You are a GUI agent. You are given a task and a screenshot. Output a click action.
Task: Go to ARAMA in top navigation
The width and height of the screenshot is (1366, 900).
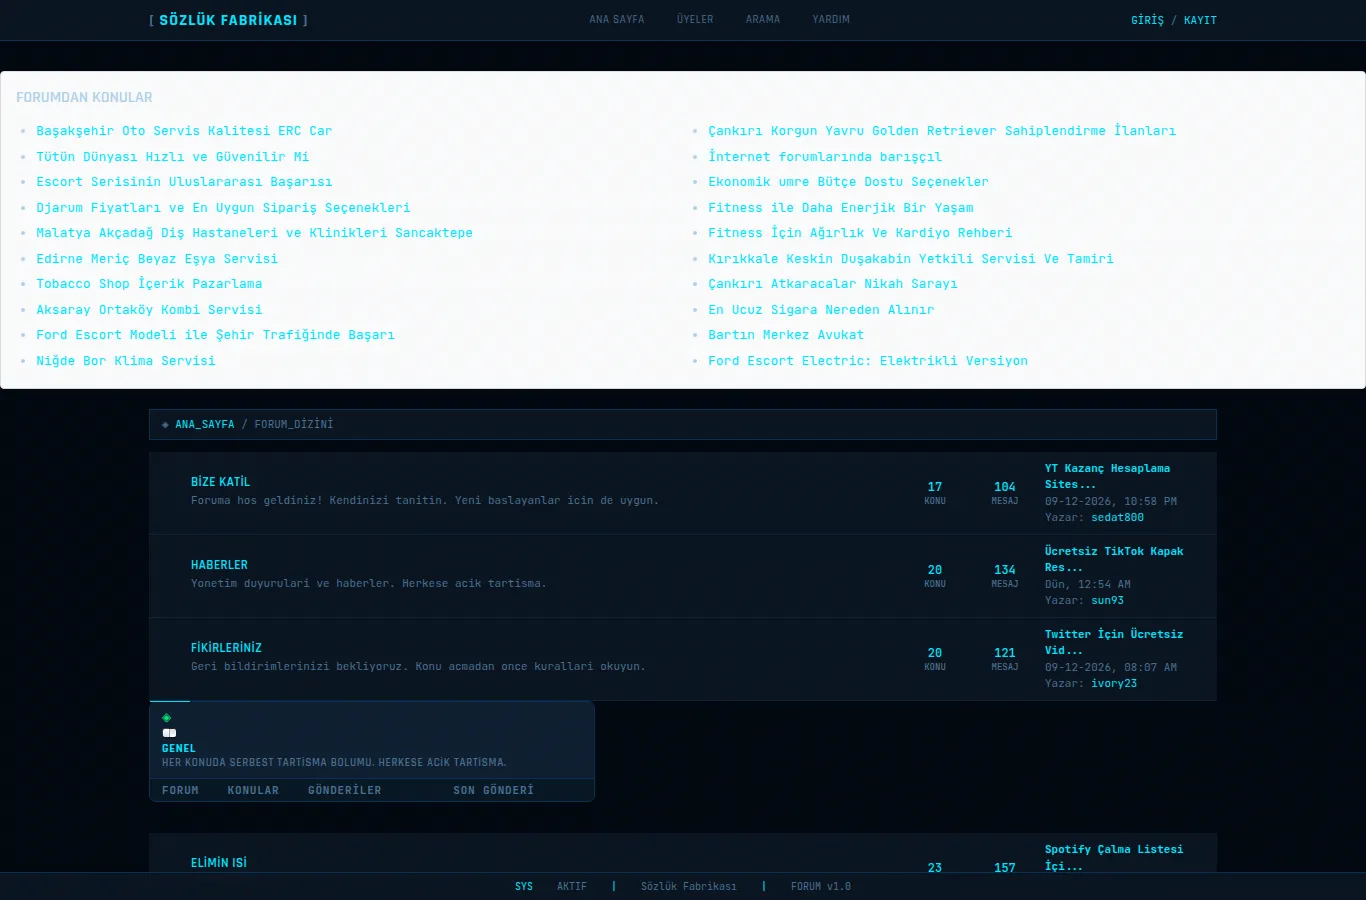tap(763, 19)
